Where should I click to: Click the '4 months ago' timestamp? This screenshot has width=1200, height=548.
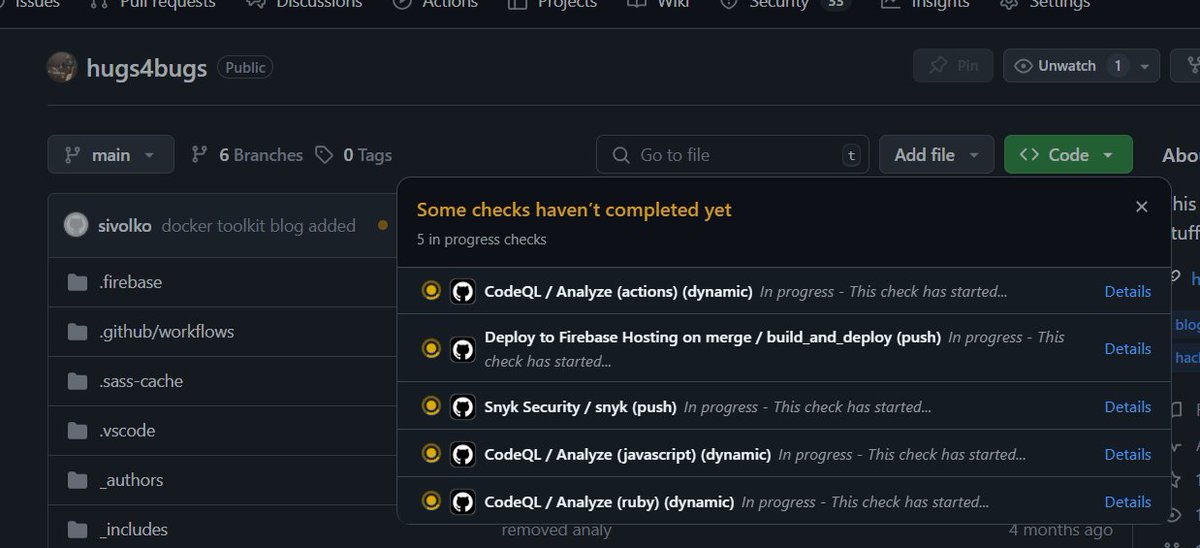point(1060,530)
